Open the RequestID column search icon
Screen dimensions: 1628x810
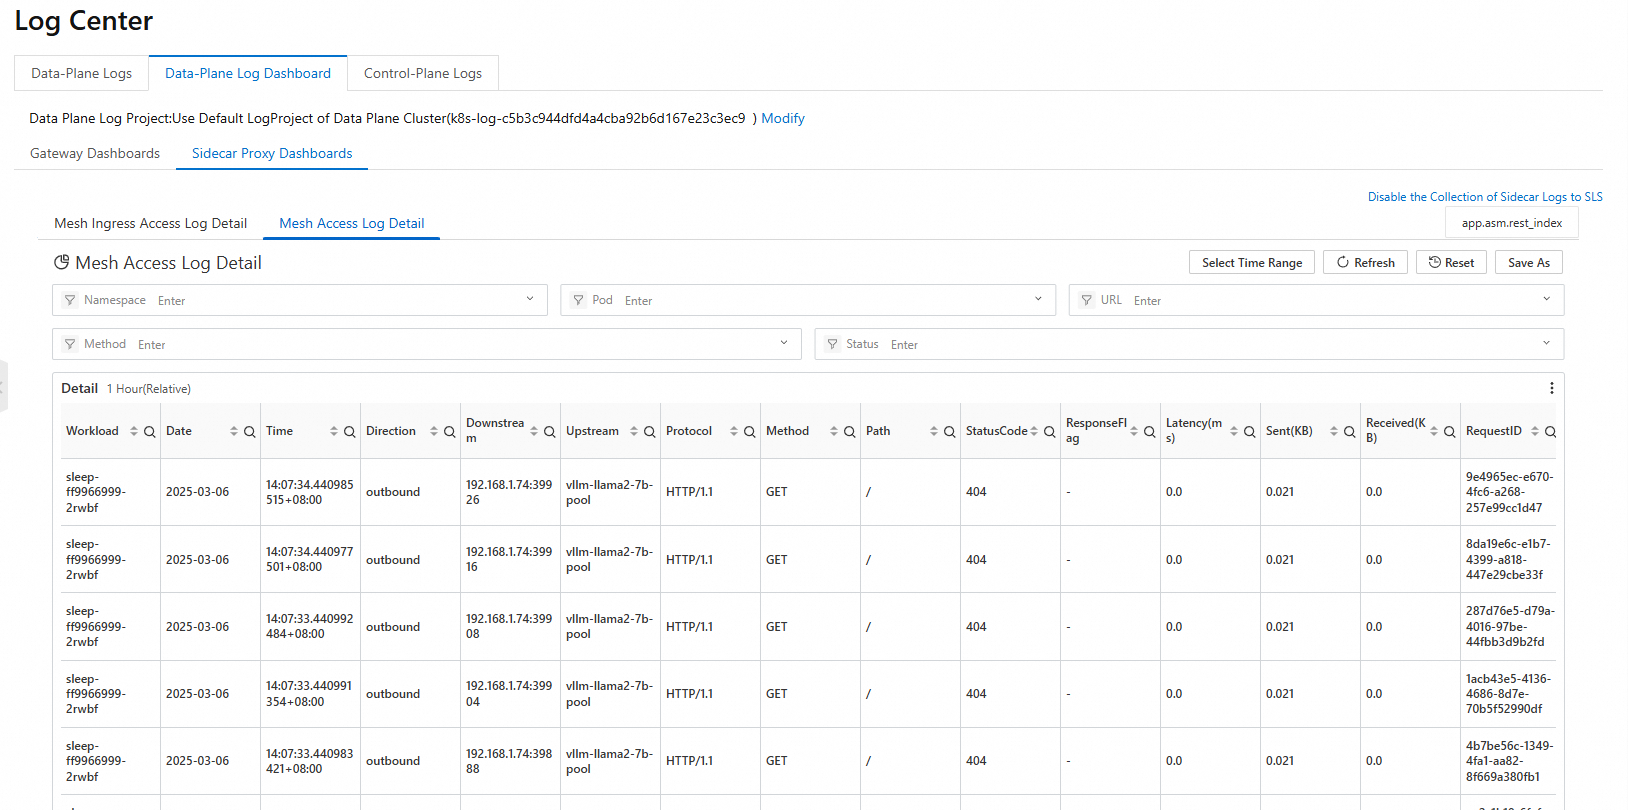[x=1551, y=432]
